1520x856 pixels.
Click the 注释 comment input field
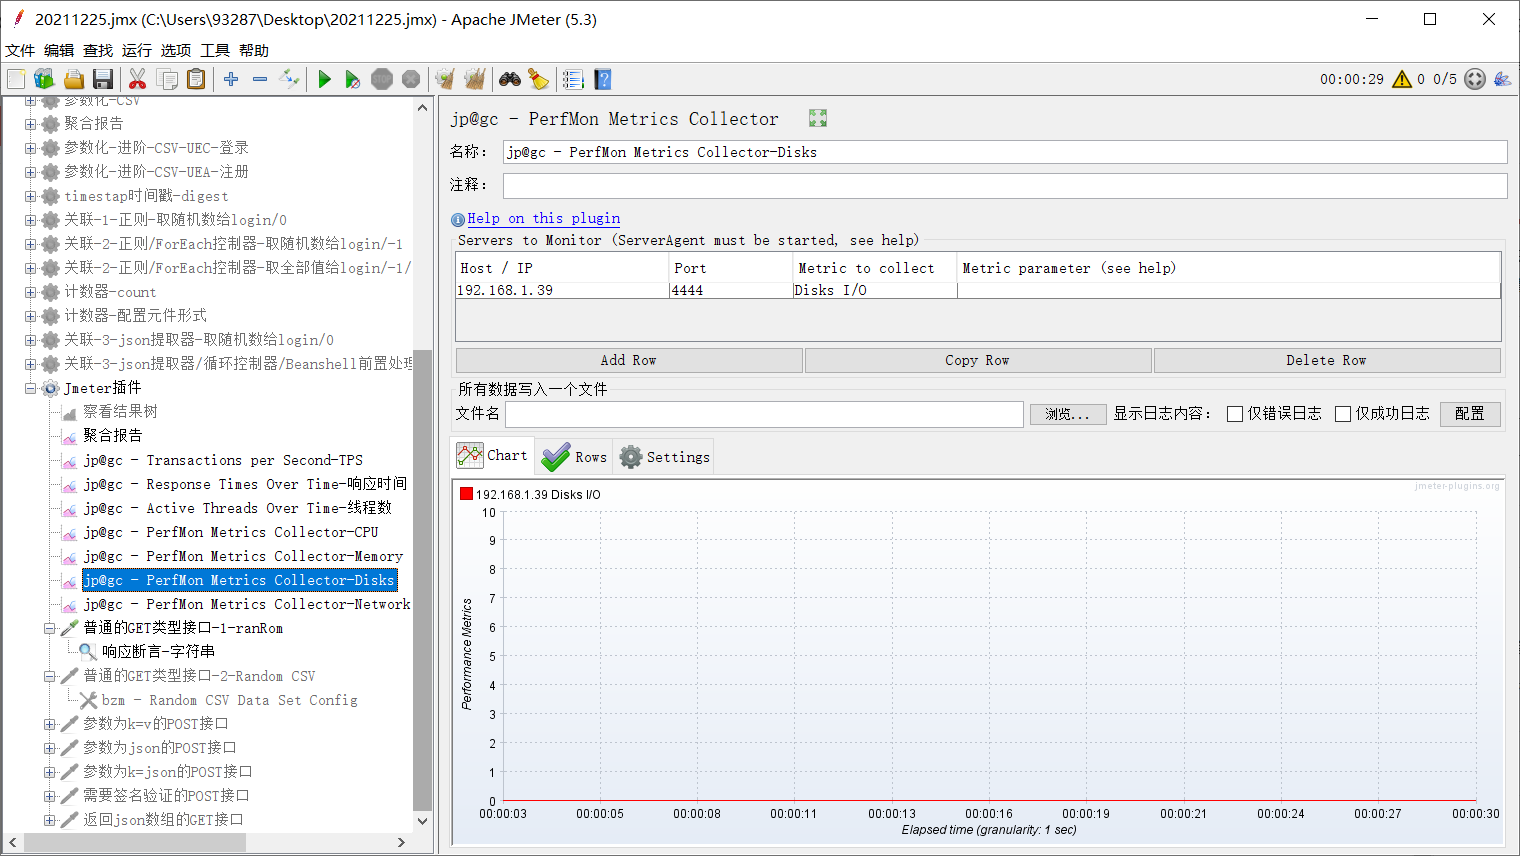(x=1005, y=185)
